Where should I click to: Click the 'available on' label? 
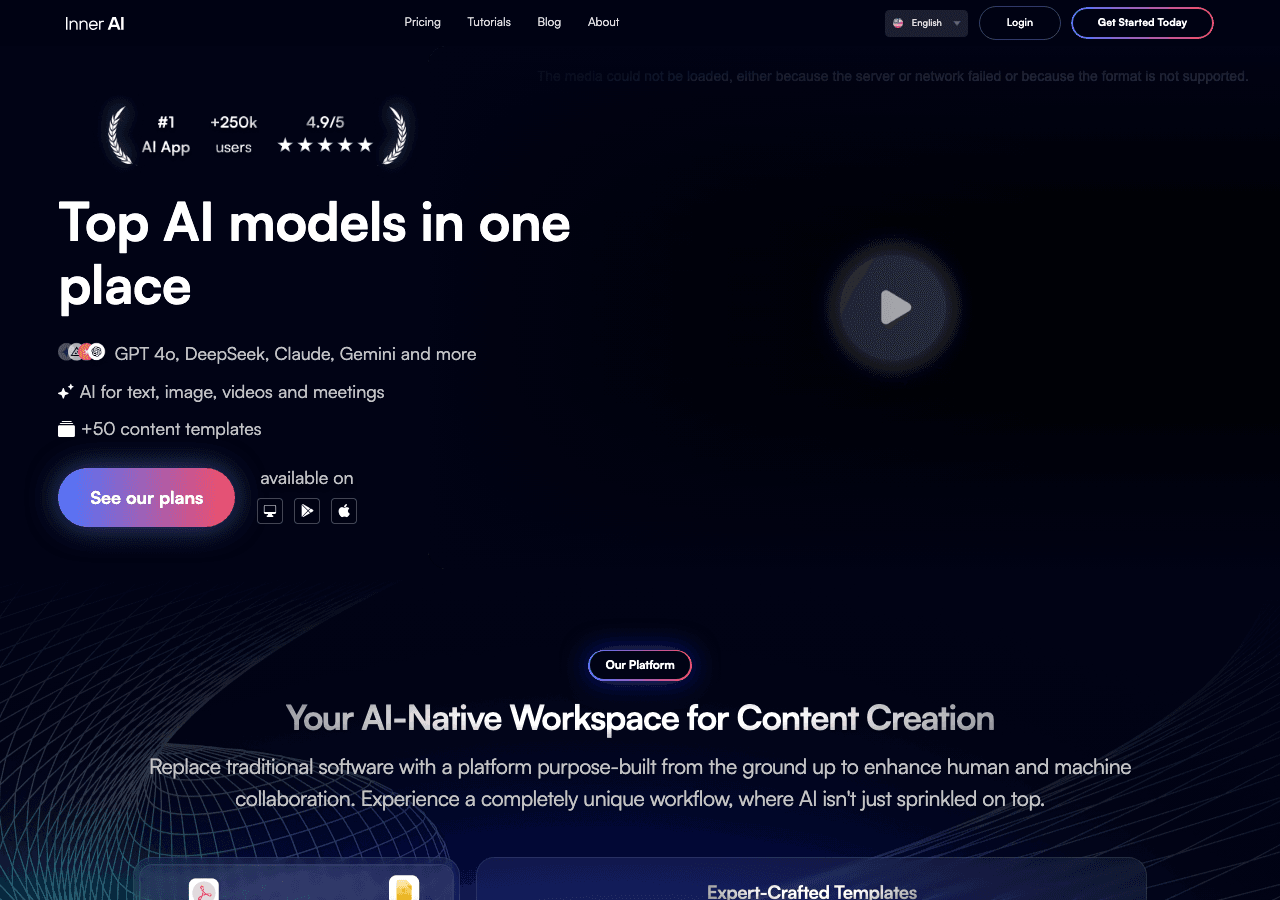306,478
